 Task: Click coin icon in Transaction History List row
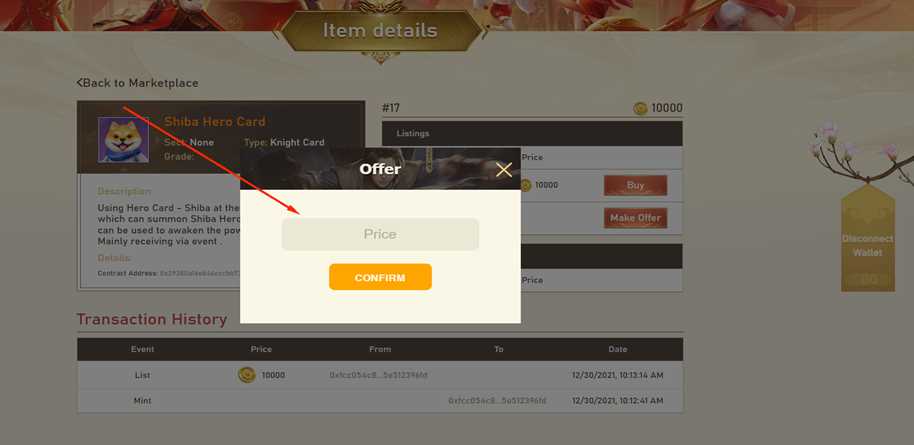[247, 375]
